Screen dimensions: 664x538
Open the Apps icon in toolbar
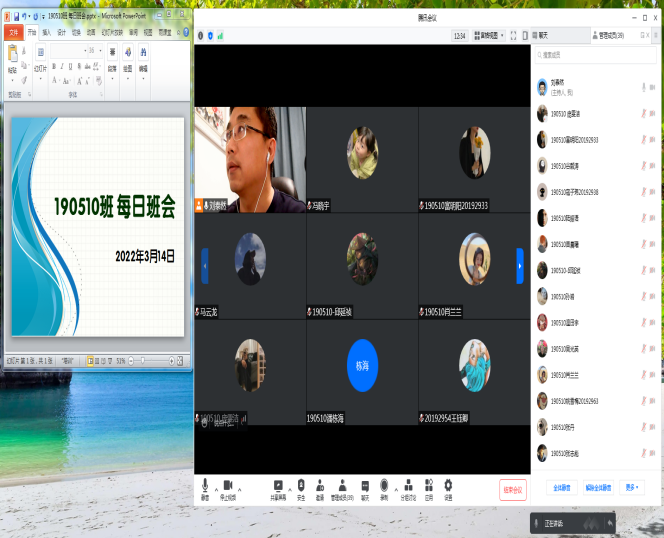coord(429,486)
